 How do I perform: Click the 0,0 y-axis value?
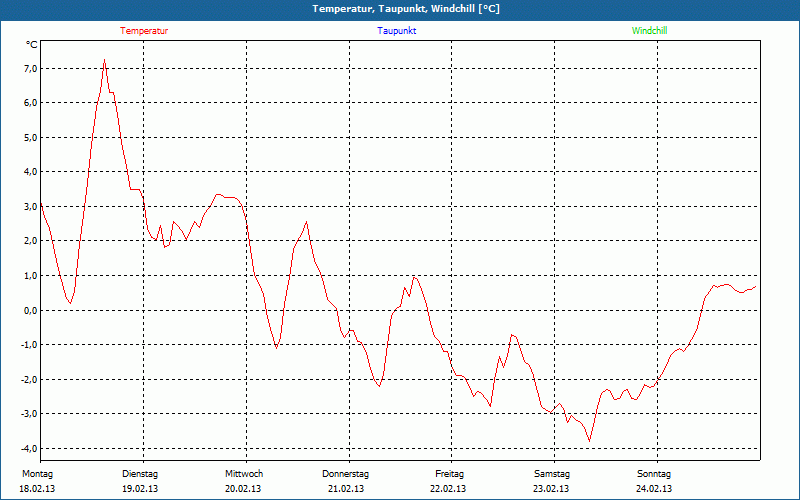coord(30,310)
